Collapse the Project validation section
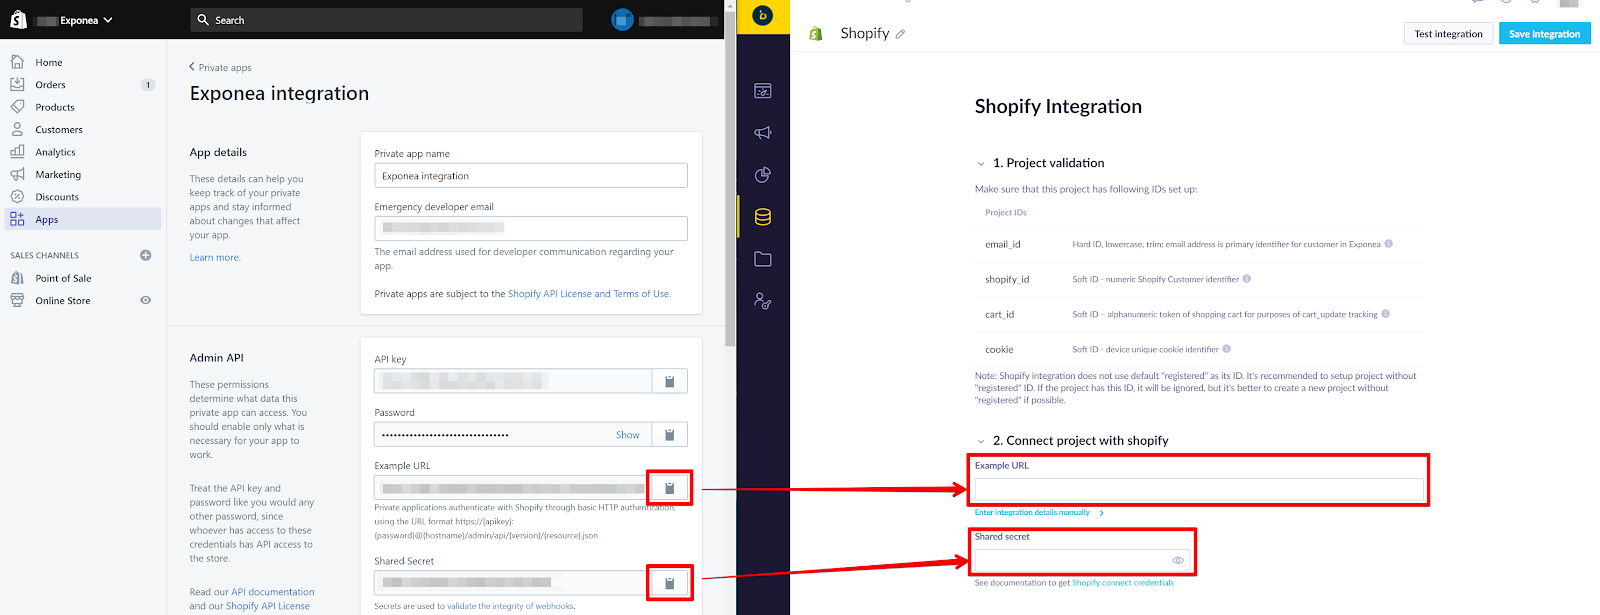The width and height of the screenshot is (1600, 615). point(981,164)
